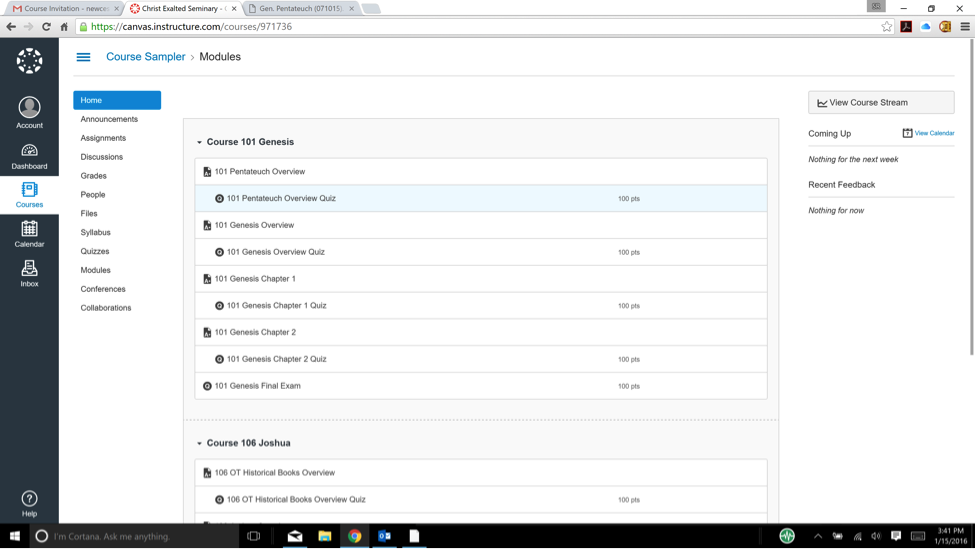Click the browser home icon

coord(64,27)
